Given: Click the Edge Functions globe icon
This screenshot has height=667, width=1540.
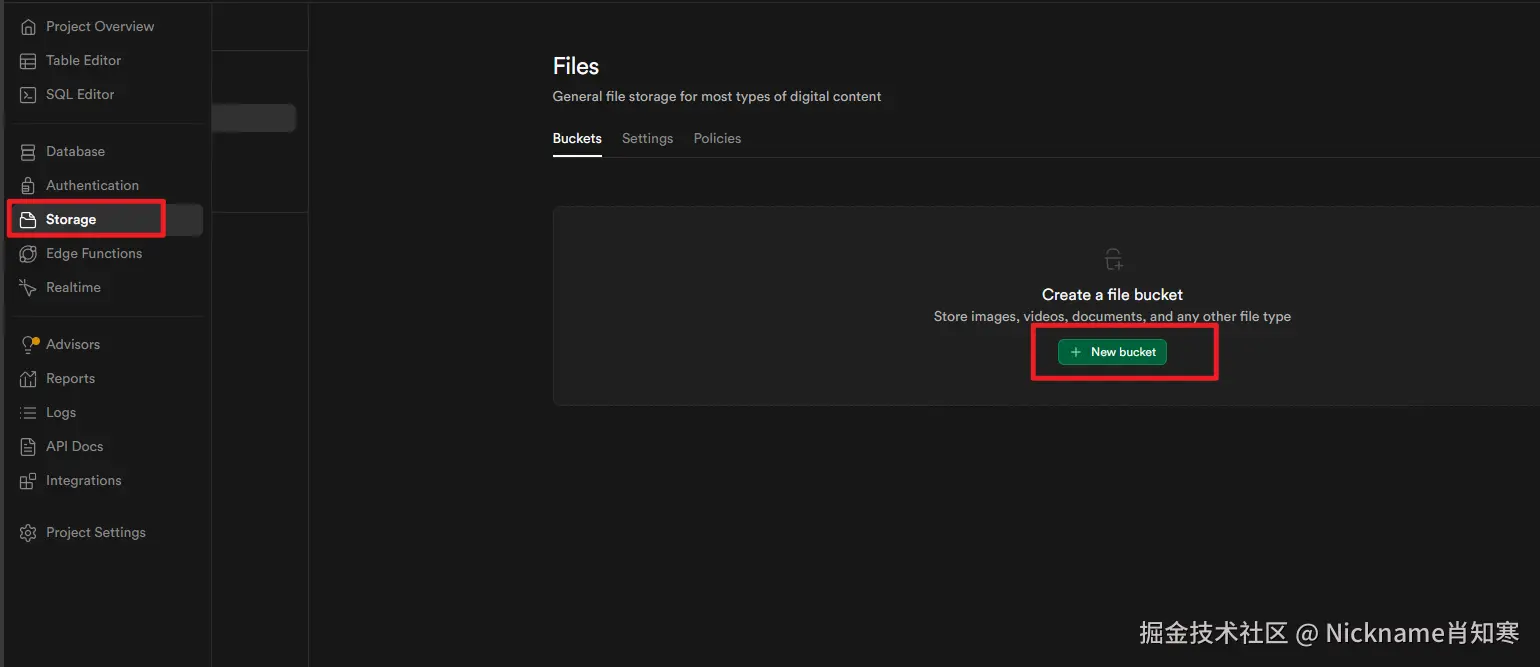Looking at the screenshot, I should pyautogui.click(x=28, y=254).
